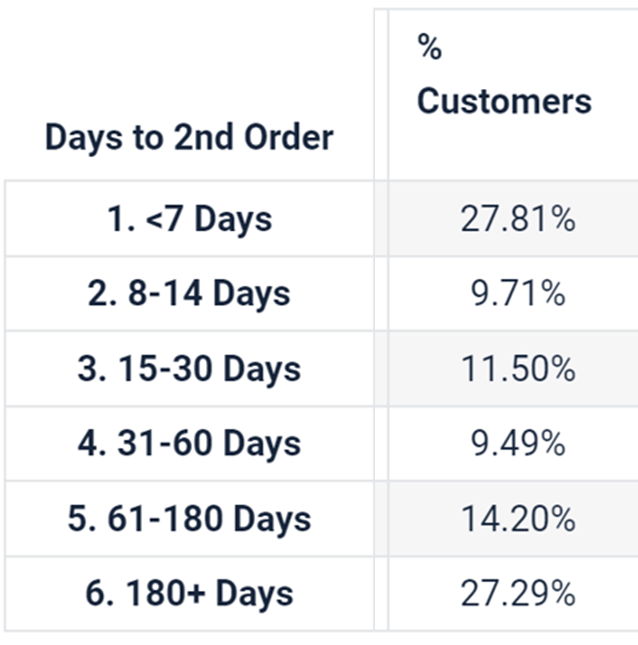The width and height of the screenshot is (638, 645).
Task: Select the '4. 31-60 Days' row label
Action: pos(189,443)
